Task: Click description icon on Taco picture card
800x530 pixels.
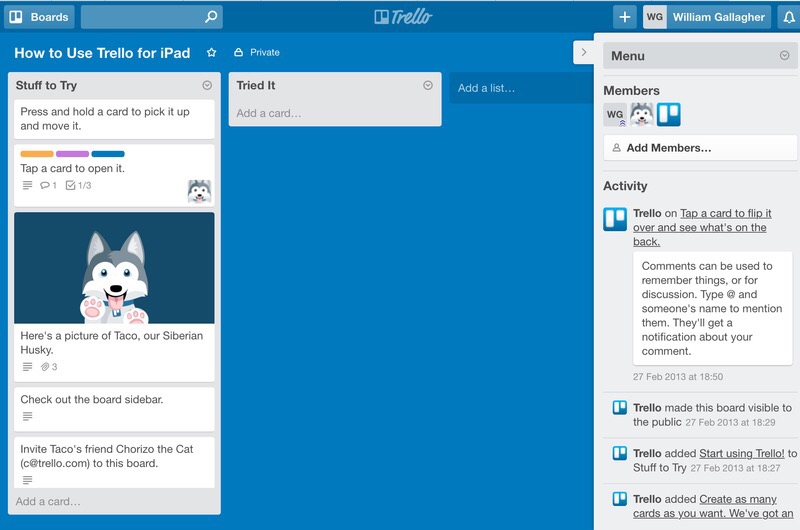Action: coord(28,366)
